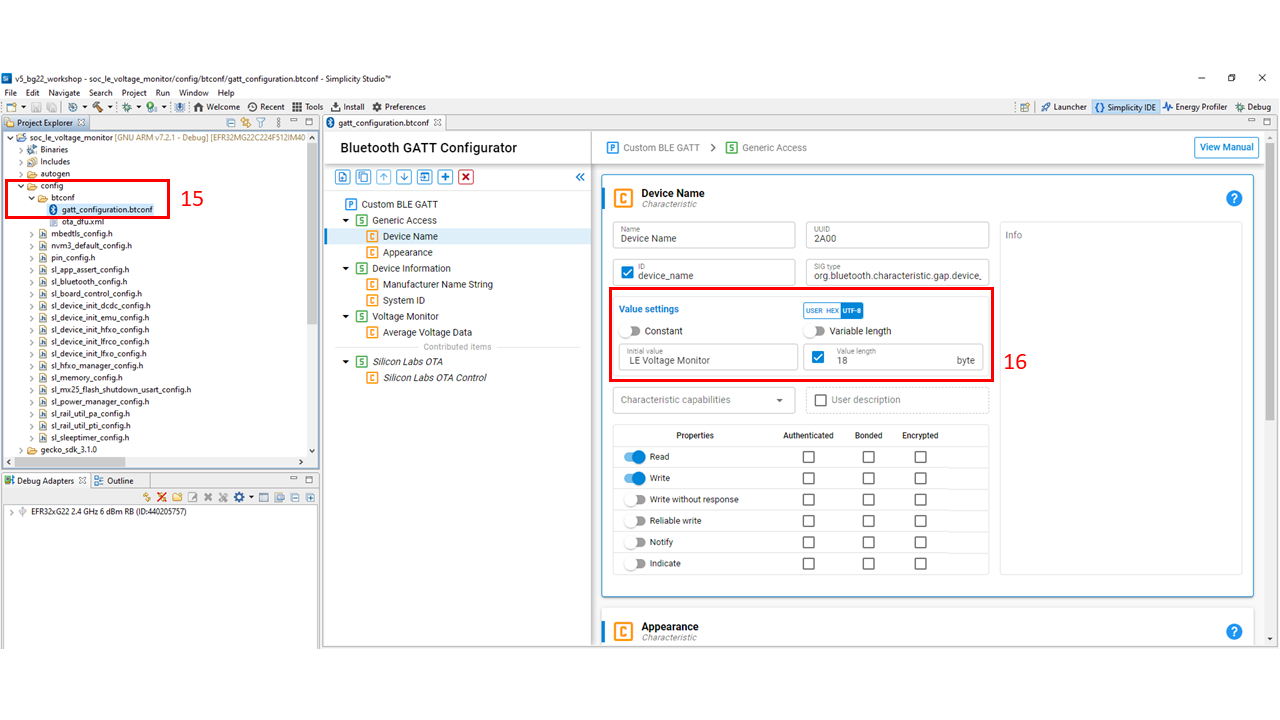Click the Welcome home icon in toolbar
The image size is (1280, 720).
199,107
